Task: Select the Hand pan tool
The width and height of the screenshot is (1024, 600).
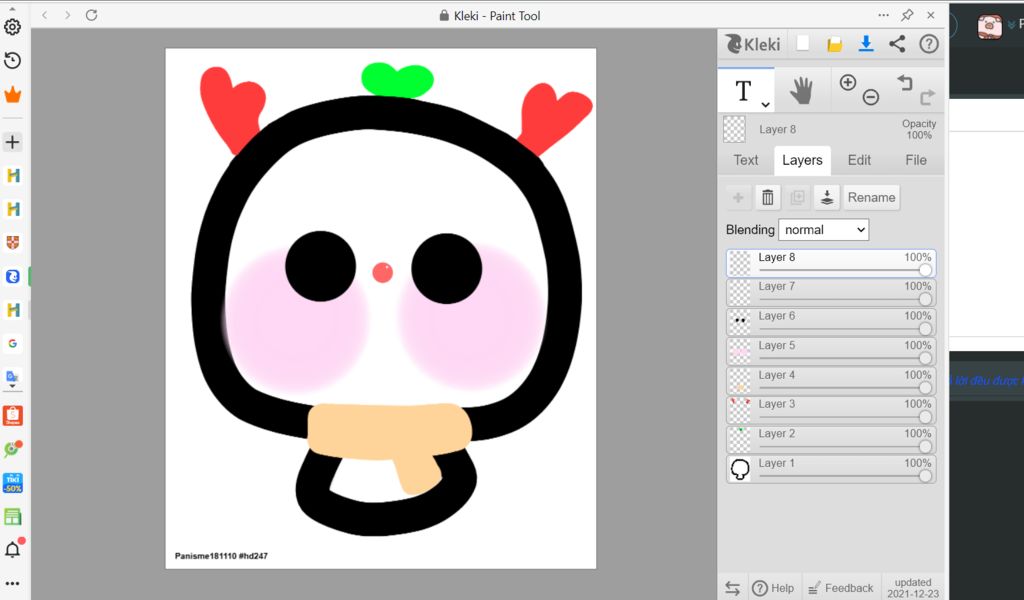Action: 801,91
